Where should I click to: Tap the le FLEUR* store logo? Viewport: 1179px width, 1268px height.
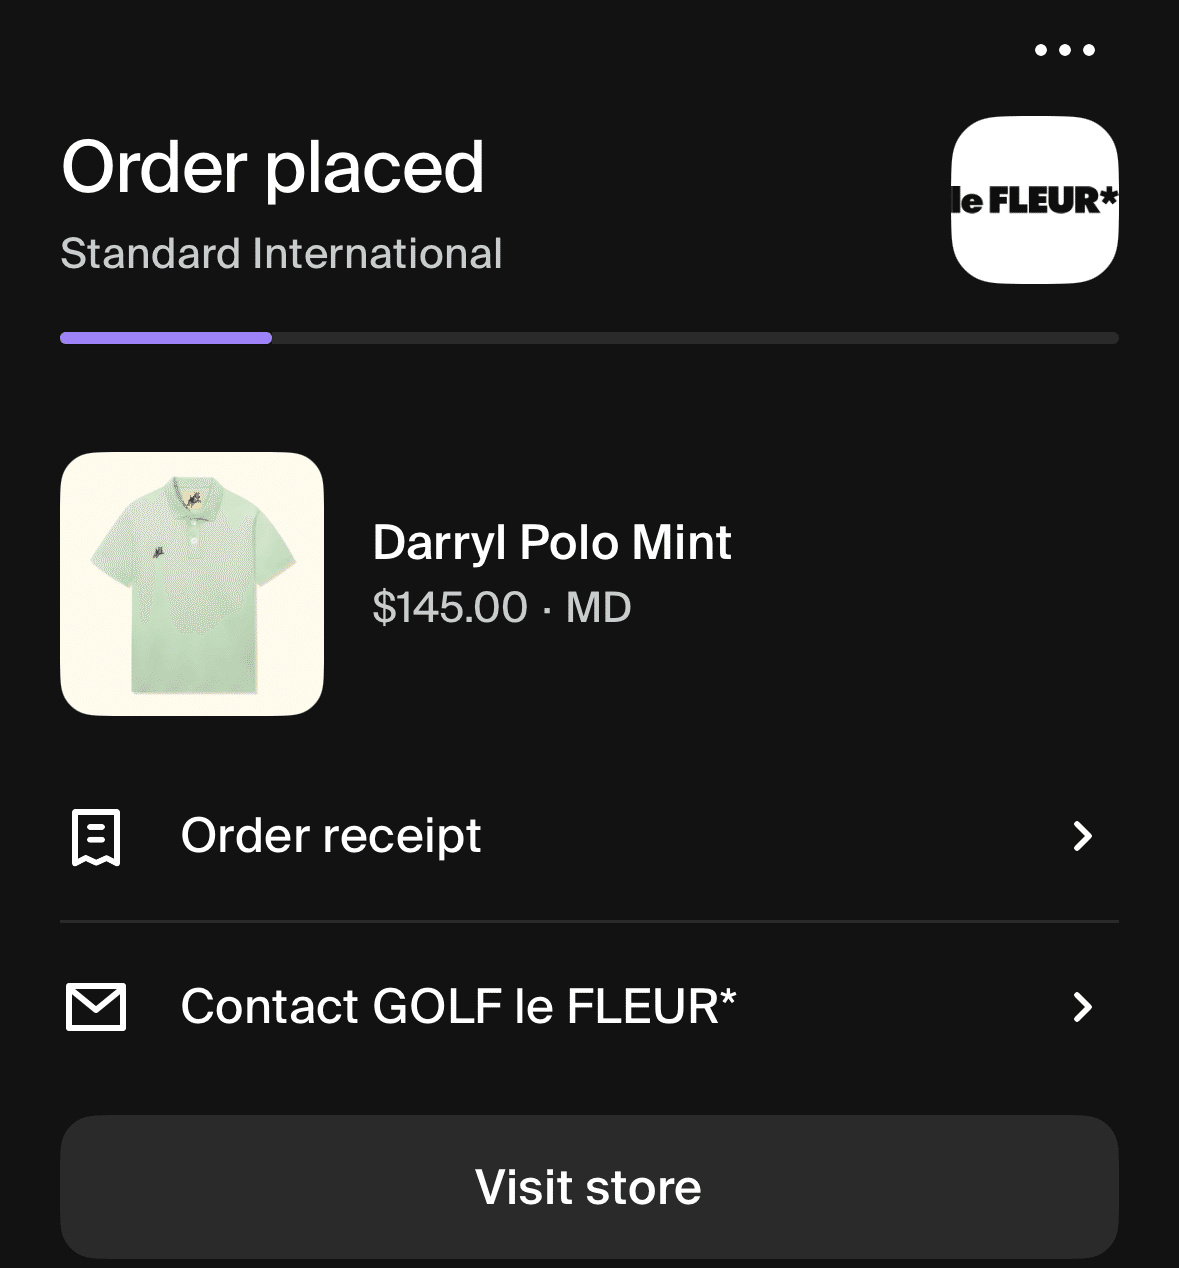(1034, 200)
